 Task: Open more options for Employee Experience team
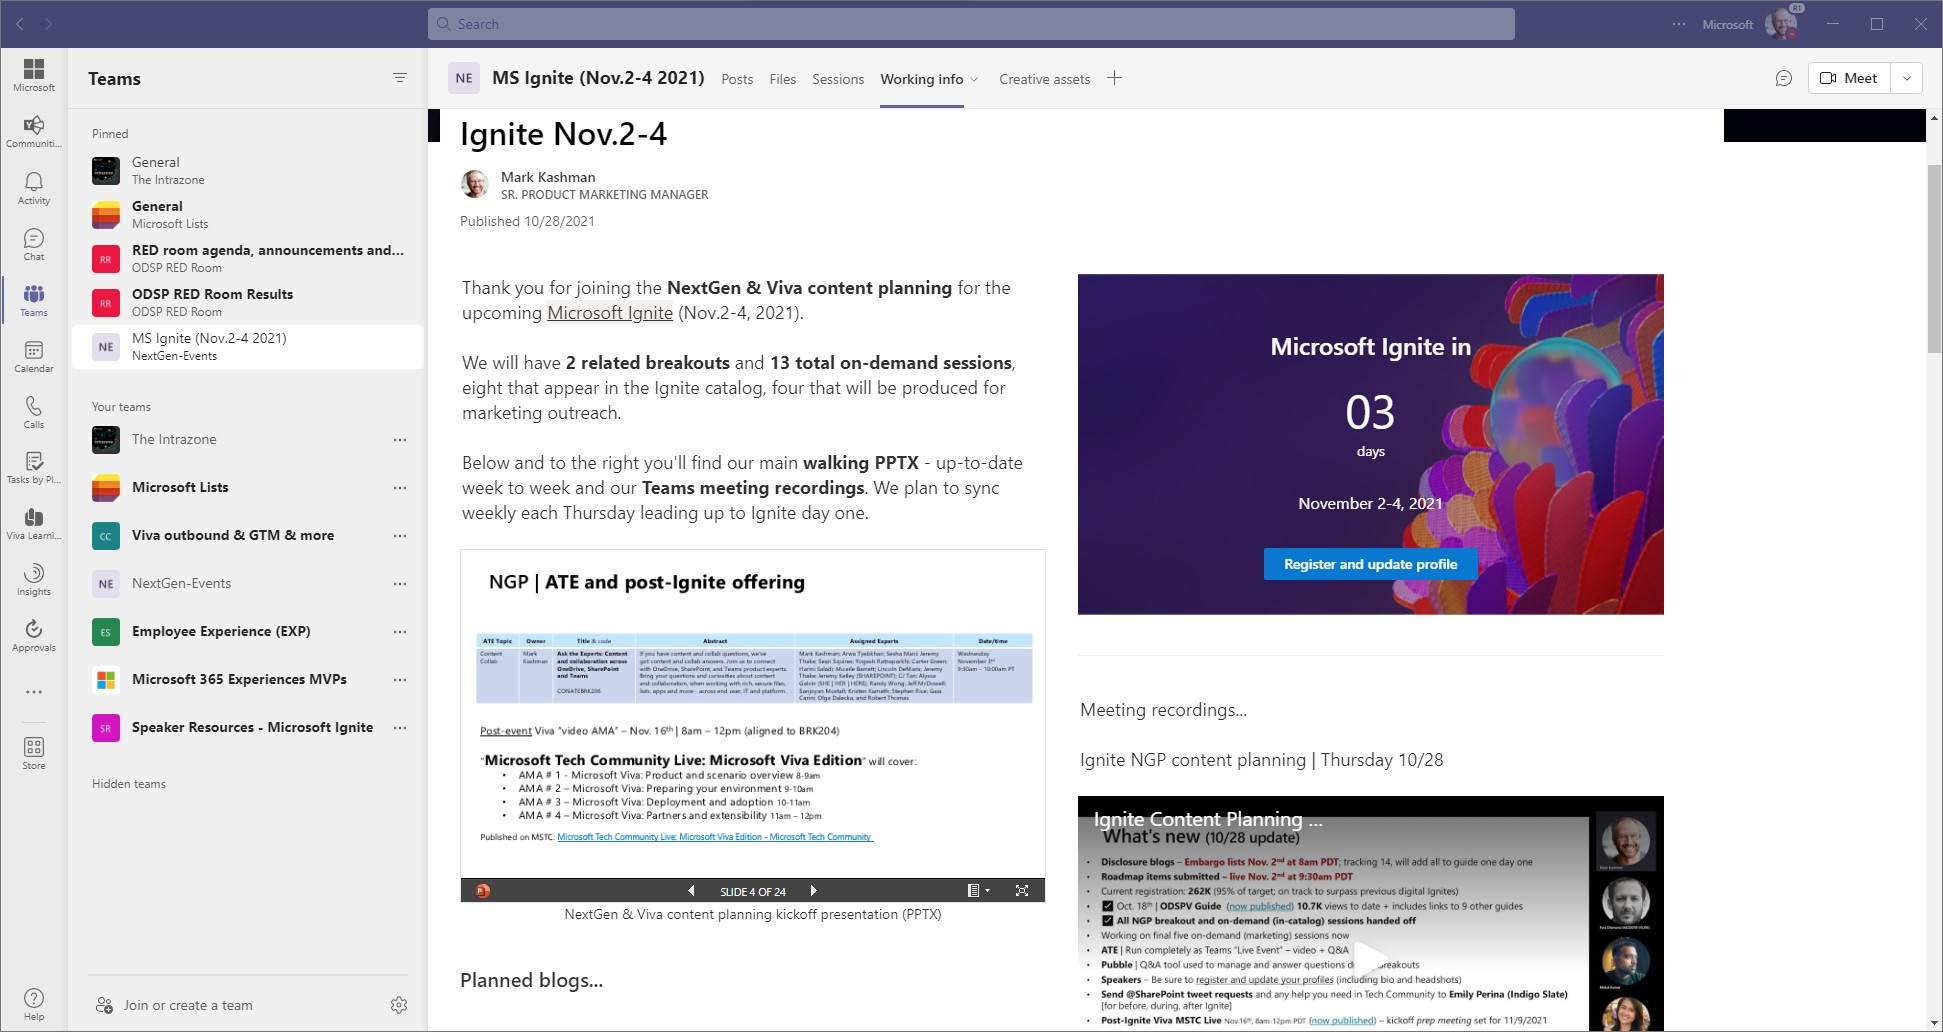[x=400, y=632]
